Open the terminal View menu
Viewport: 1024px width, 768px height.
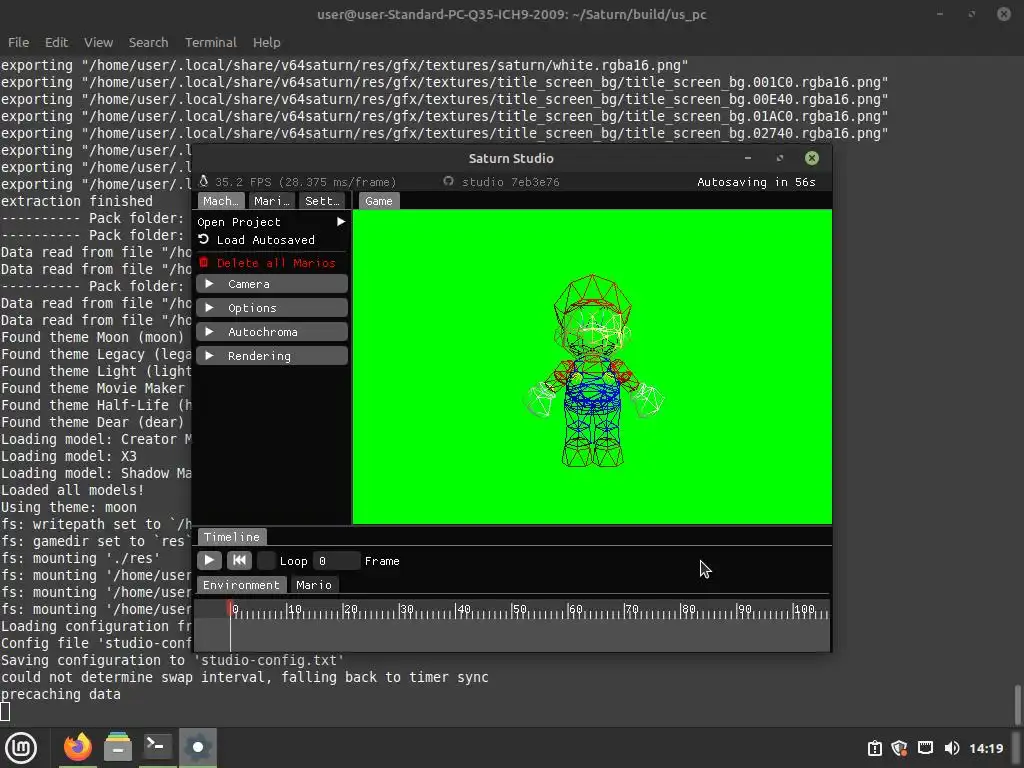[98, 42]
